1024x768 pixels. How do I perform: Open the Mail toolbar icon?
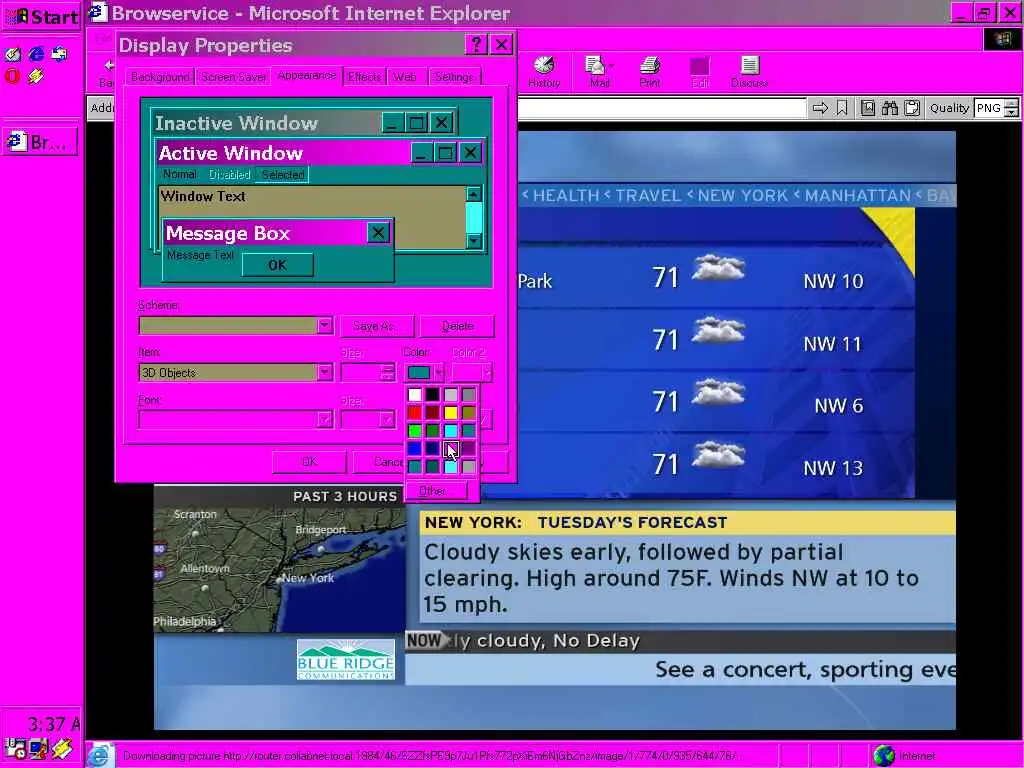click(x=599, y=71)
